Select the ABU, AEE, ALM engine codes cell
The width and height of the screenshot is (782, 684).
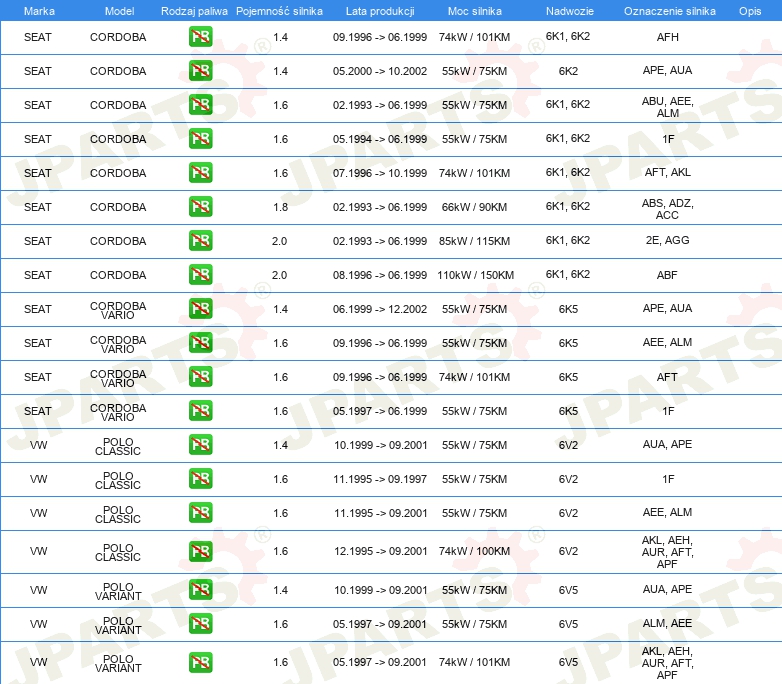click(x=667, y=107)
